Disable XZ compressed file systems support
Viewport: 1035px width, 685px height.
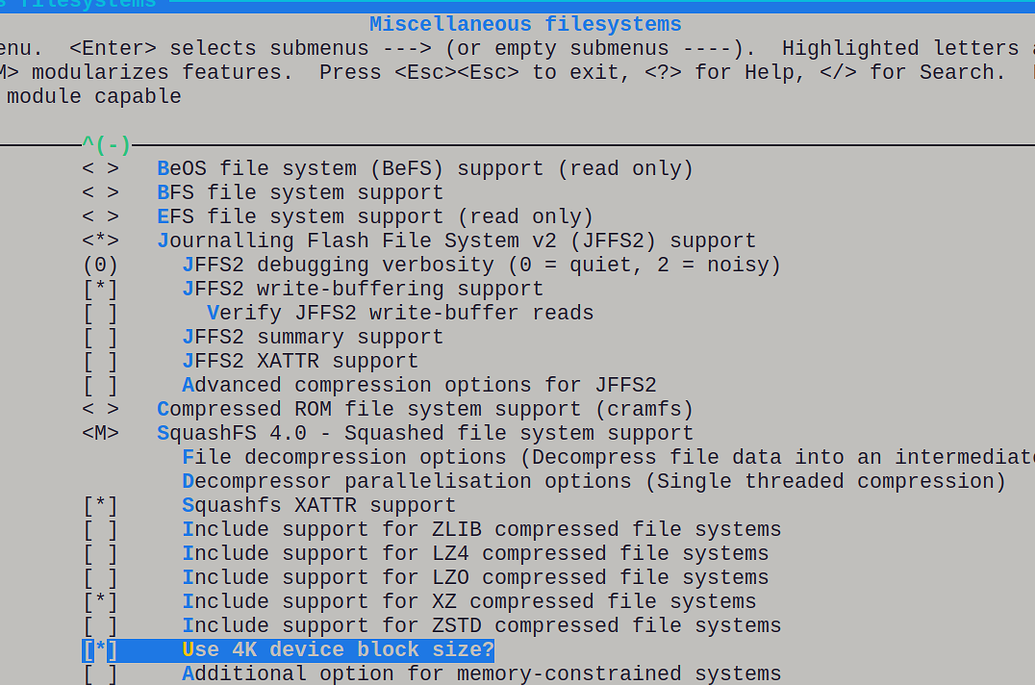[100, 601]
